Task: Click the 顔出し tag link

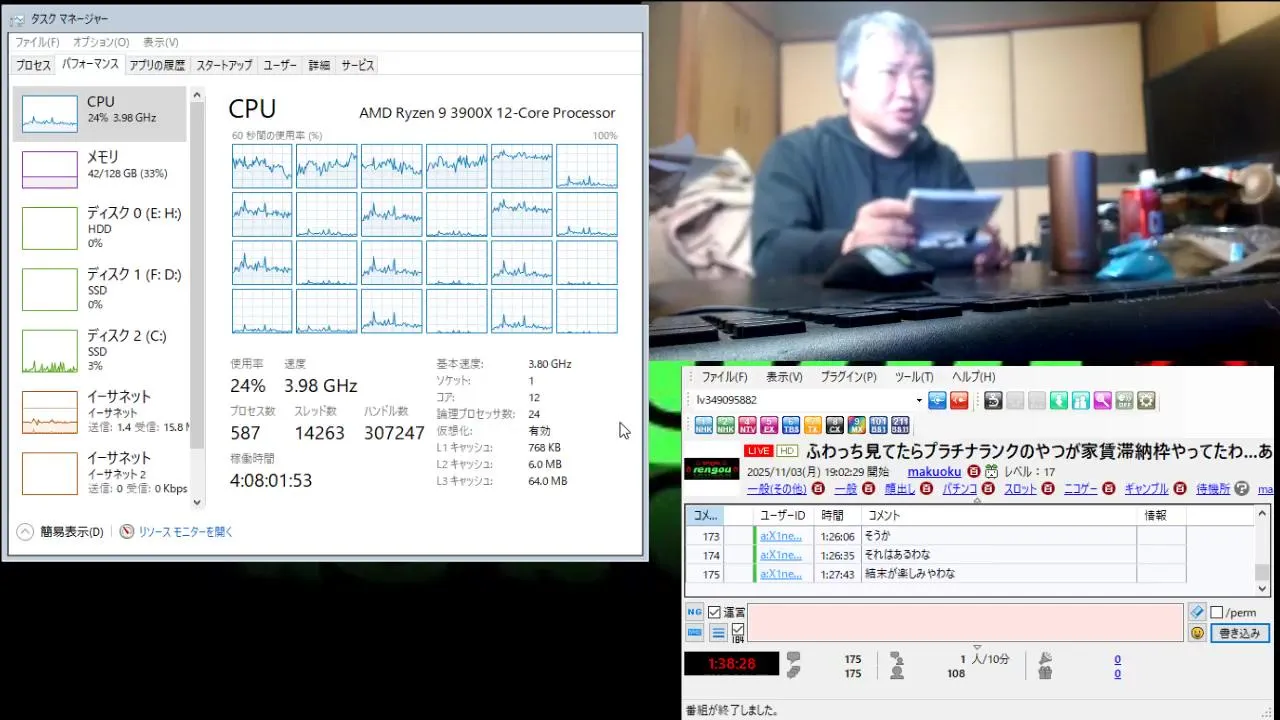Action: click(899, 489)
